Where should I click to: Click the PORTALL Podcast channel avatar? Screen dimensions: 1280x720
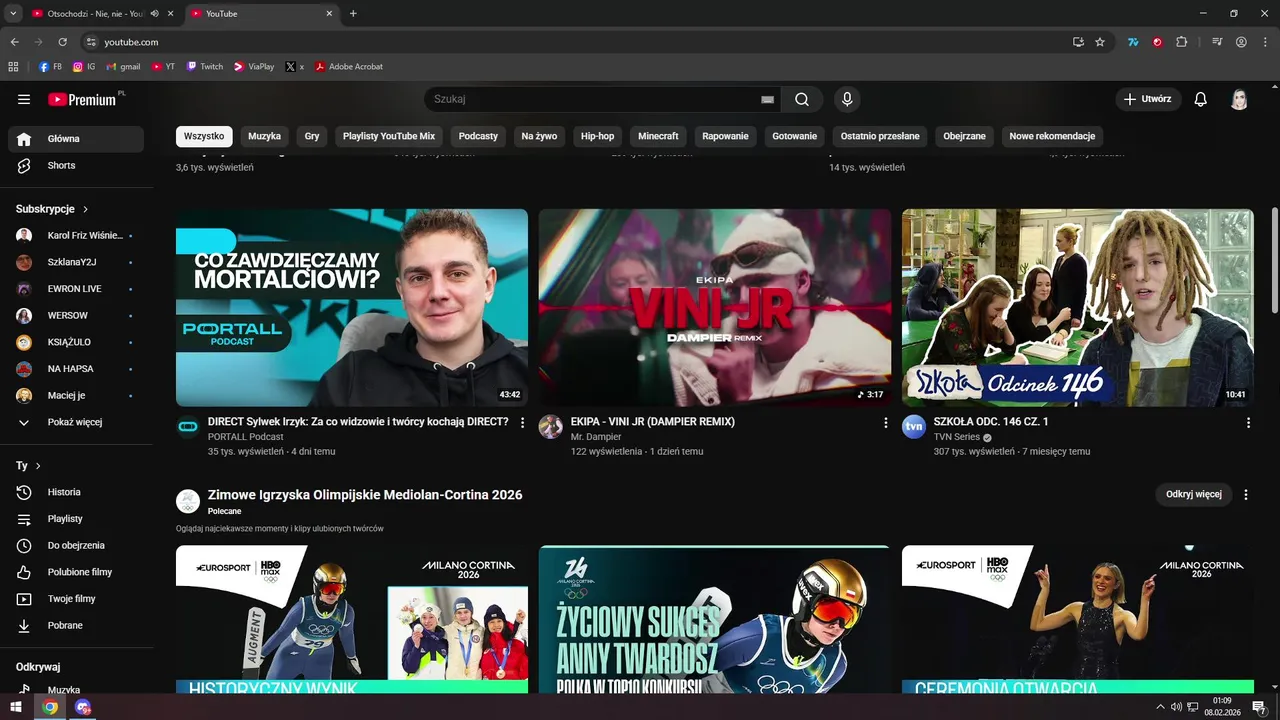tap(188, 427)
